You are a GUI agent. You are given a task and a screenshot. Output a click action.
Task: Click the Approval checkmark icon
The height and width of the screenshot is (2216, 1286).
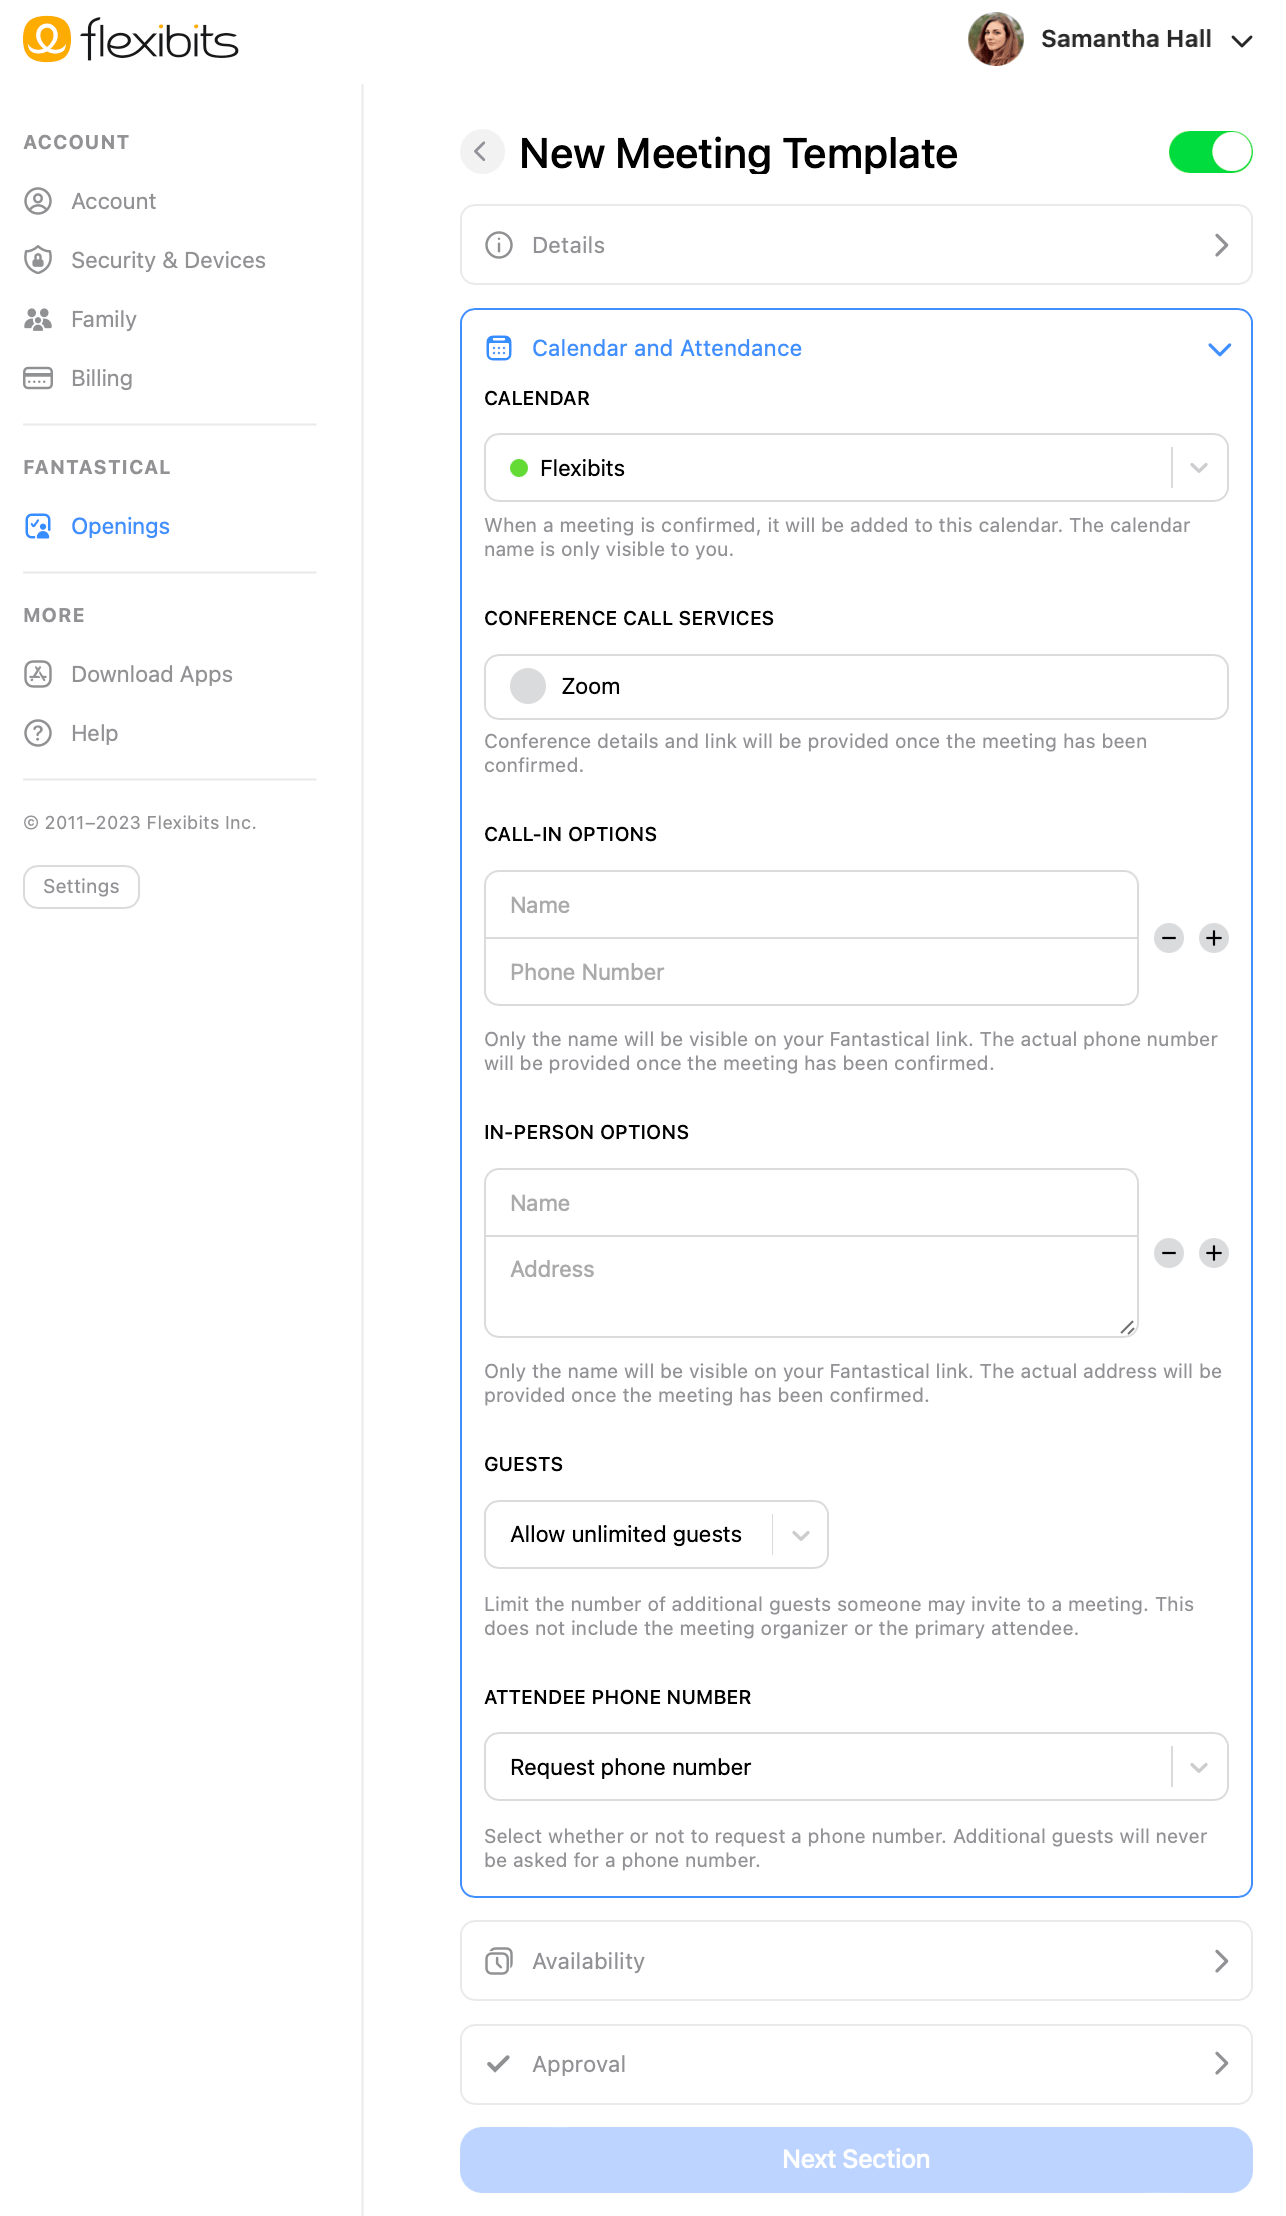click(x=499, y=2064)
